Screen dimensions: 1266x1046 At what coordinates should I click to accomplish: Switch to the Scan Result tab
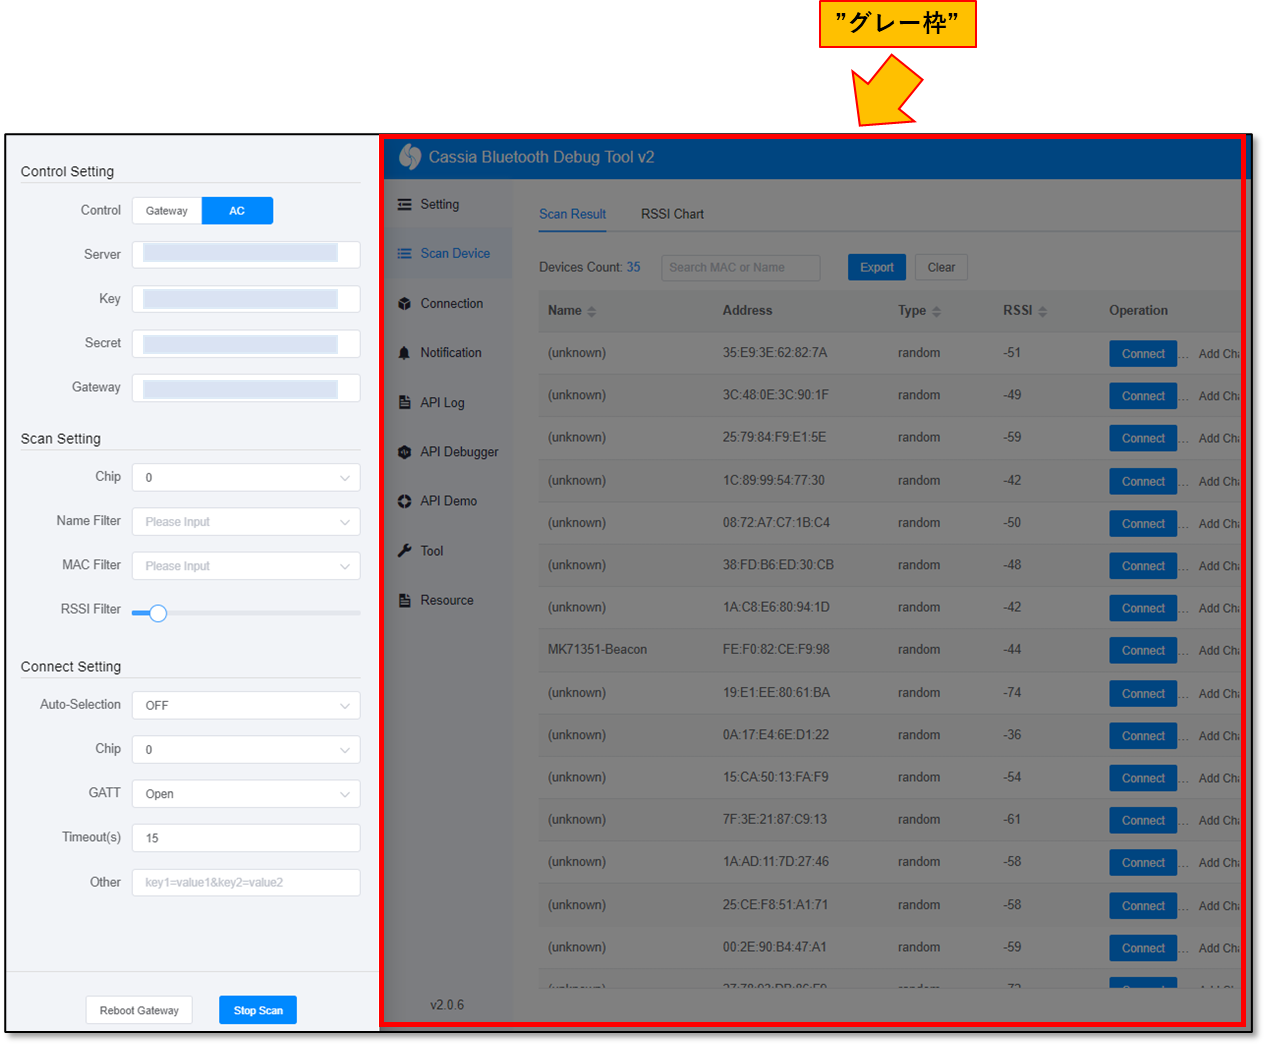click(572, 214)
